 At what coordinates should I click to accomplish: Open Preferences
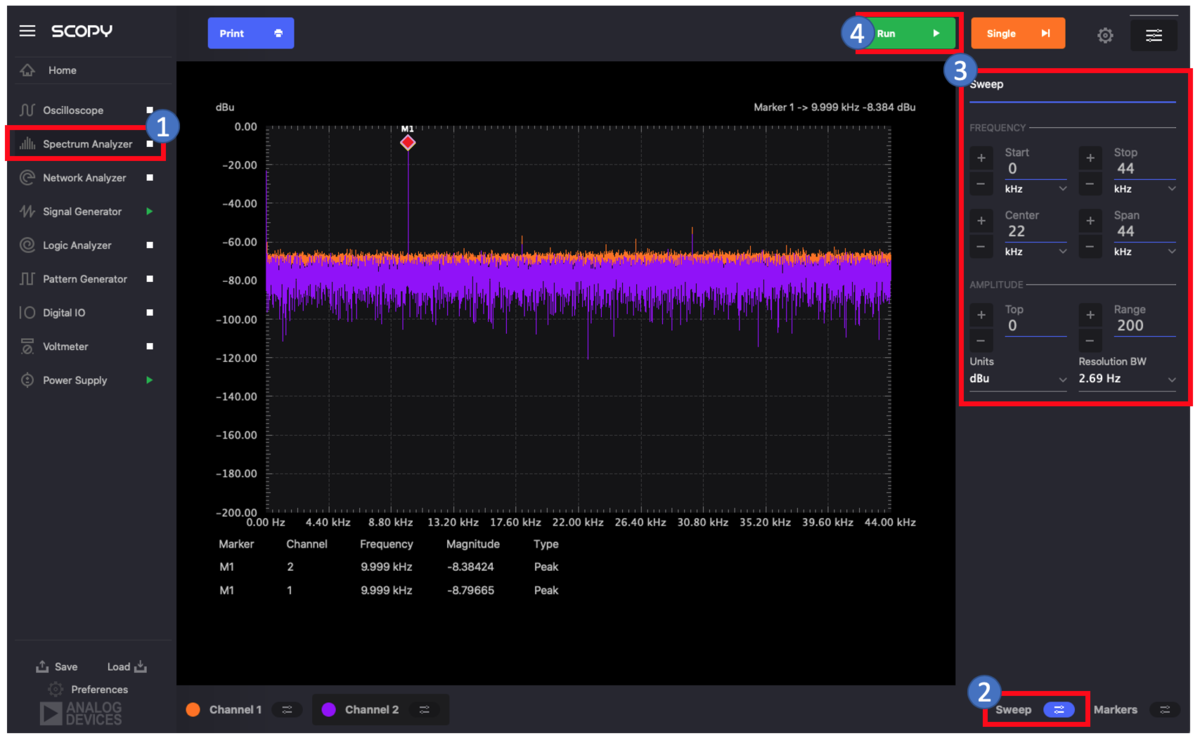tap(88, 690)
